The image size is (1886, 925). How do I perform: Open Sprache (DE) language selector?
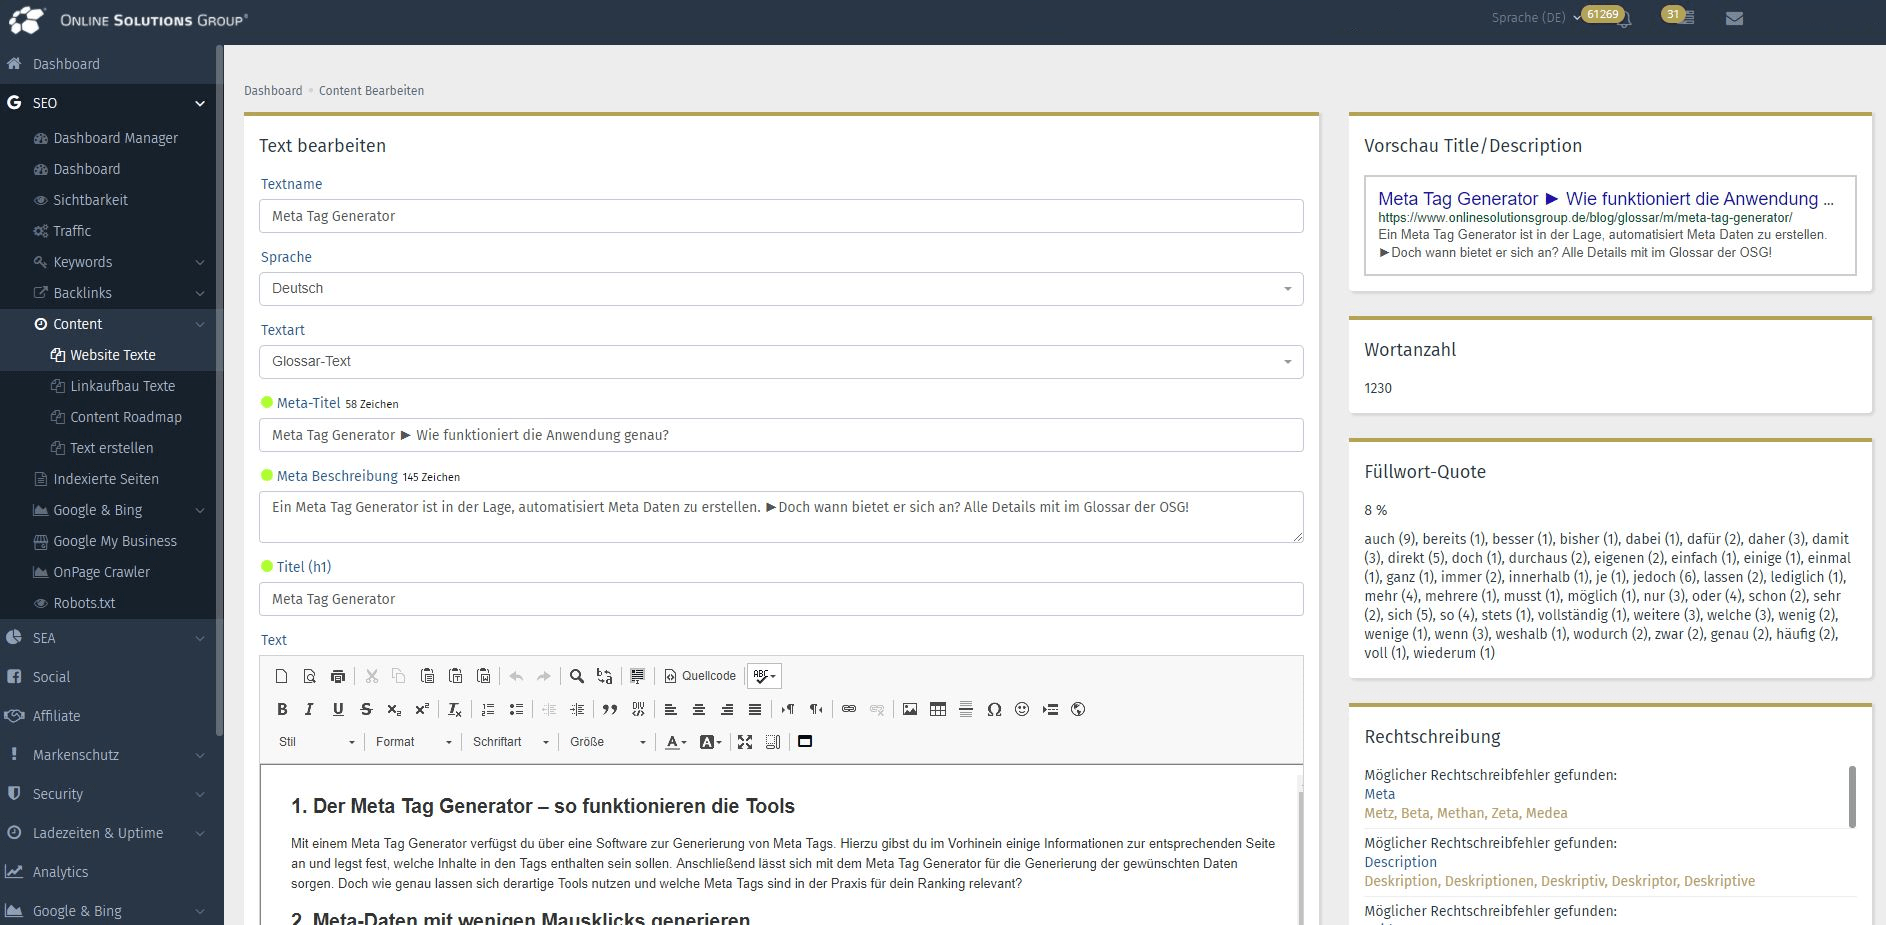[x=1536, y=18]
